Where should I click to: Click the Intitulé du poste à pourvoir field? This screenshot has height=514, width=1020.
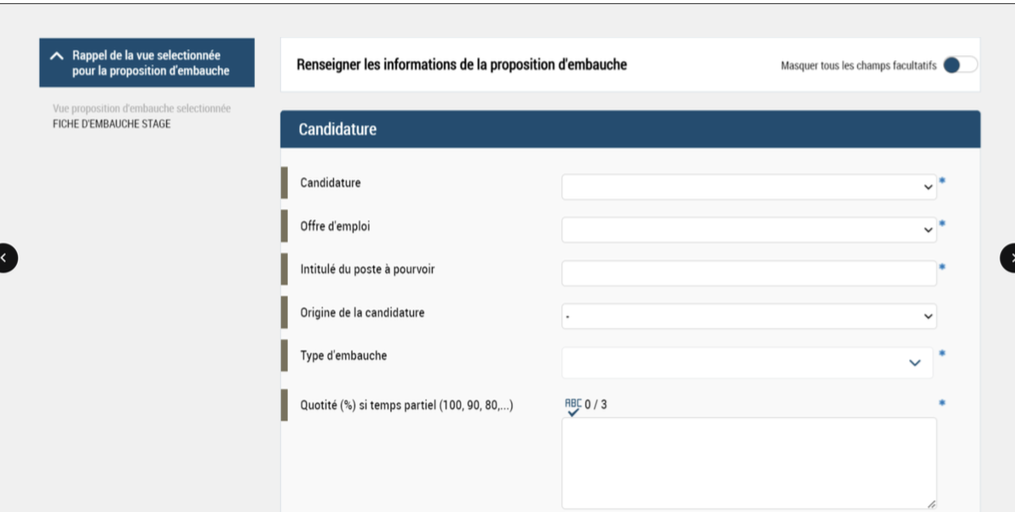748,273
